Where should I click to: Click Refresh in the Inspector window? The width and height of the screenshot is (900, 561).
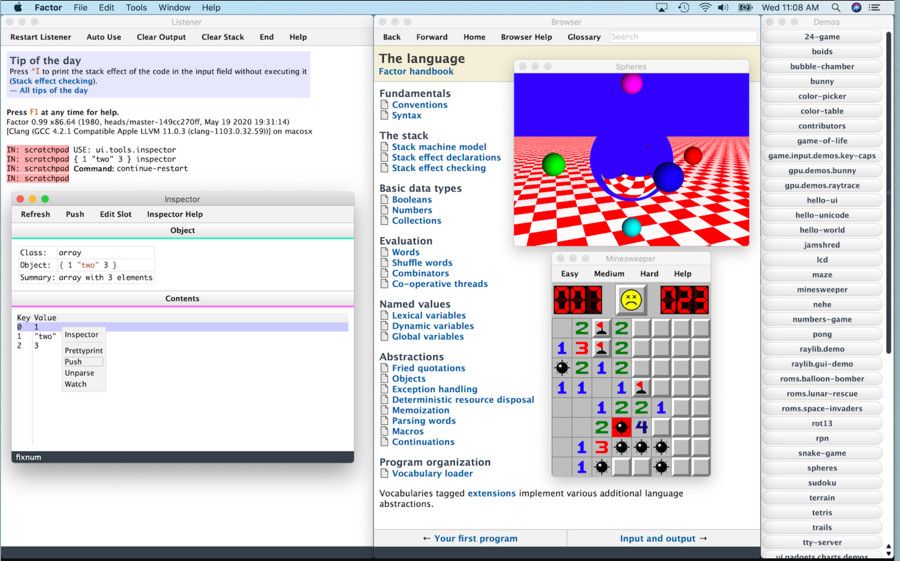coord(36,214)
